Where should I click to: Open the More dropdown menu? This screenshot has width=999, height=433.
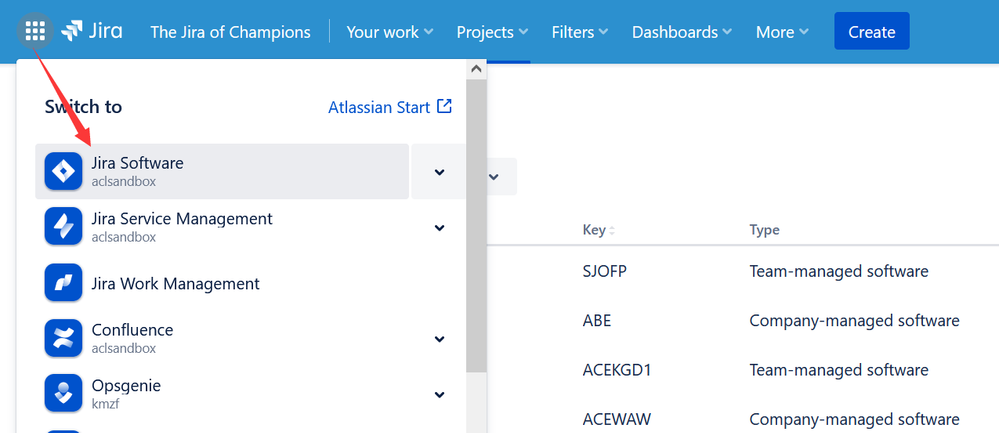click(782, 32)
